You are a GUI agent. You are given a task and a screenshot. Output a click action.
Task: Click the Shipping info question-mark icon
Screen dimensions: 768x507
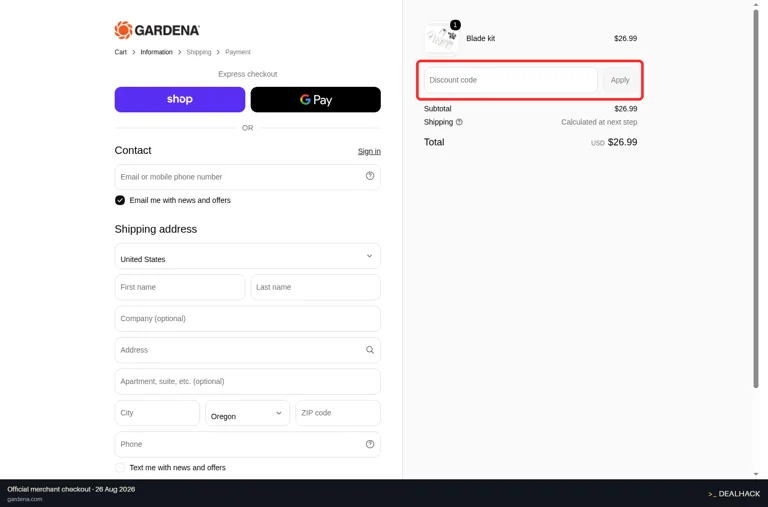(x=459, y=122)
